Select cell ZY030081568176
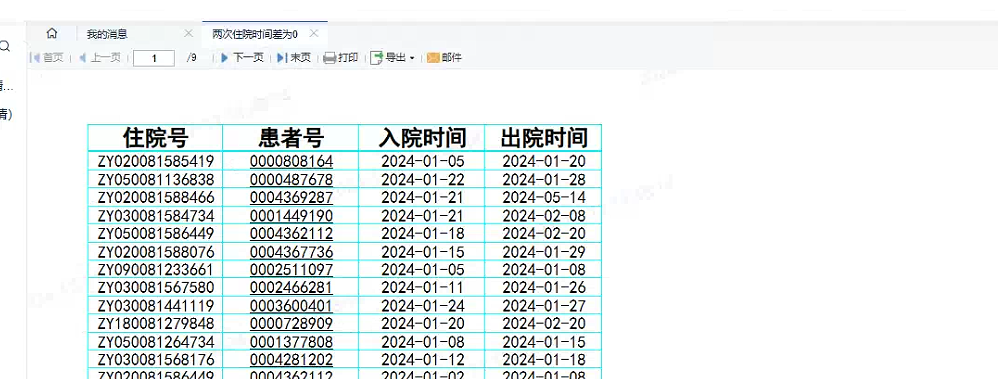 pyautogui.click(x=155, y=360)
